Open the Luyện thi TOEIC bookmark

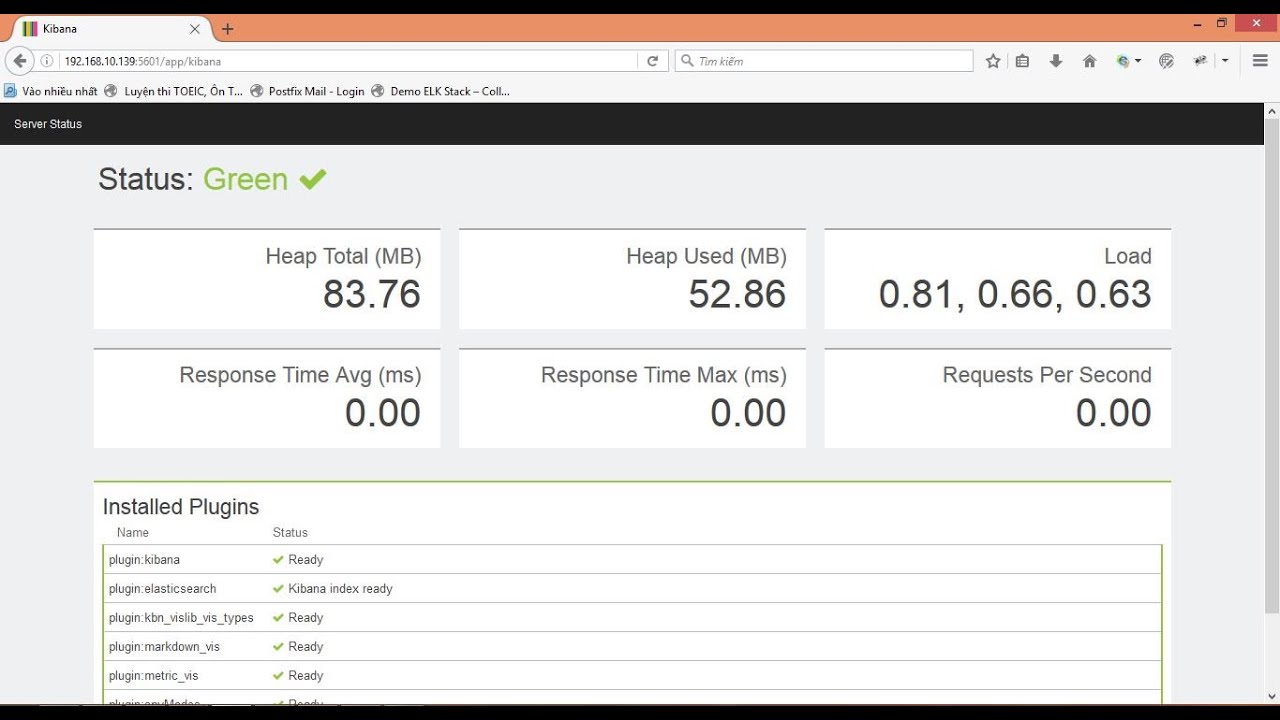[x=173, y=91]
